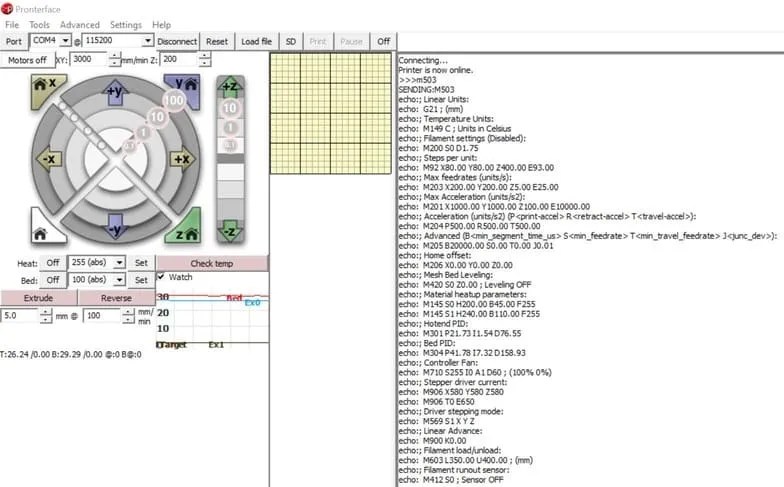784x487 pixels.
Task: Open the 100 (abs) bed temperature dropdown
Action: (x=119, y=280)
